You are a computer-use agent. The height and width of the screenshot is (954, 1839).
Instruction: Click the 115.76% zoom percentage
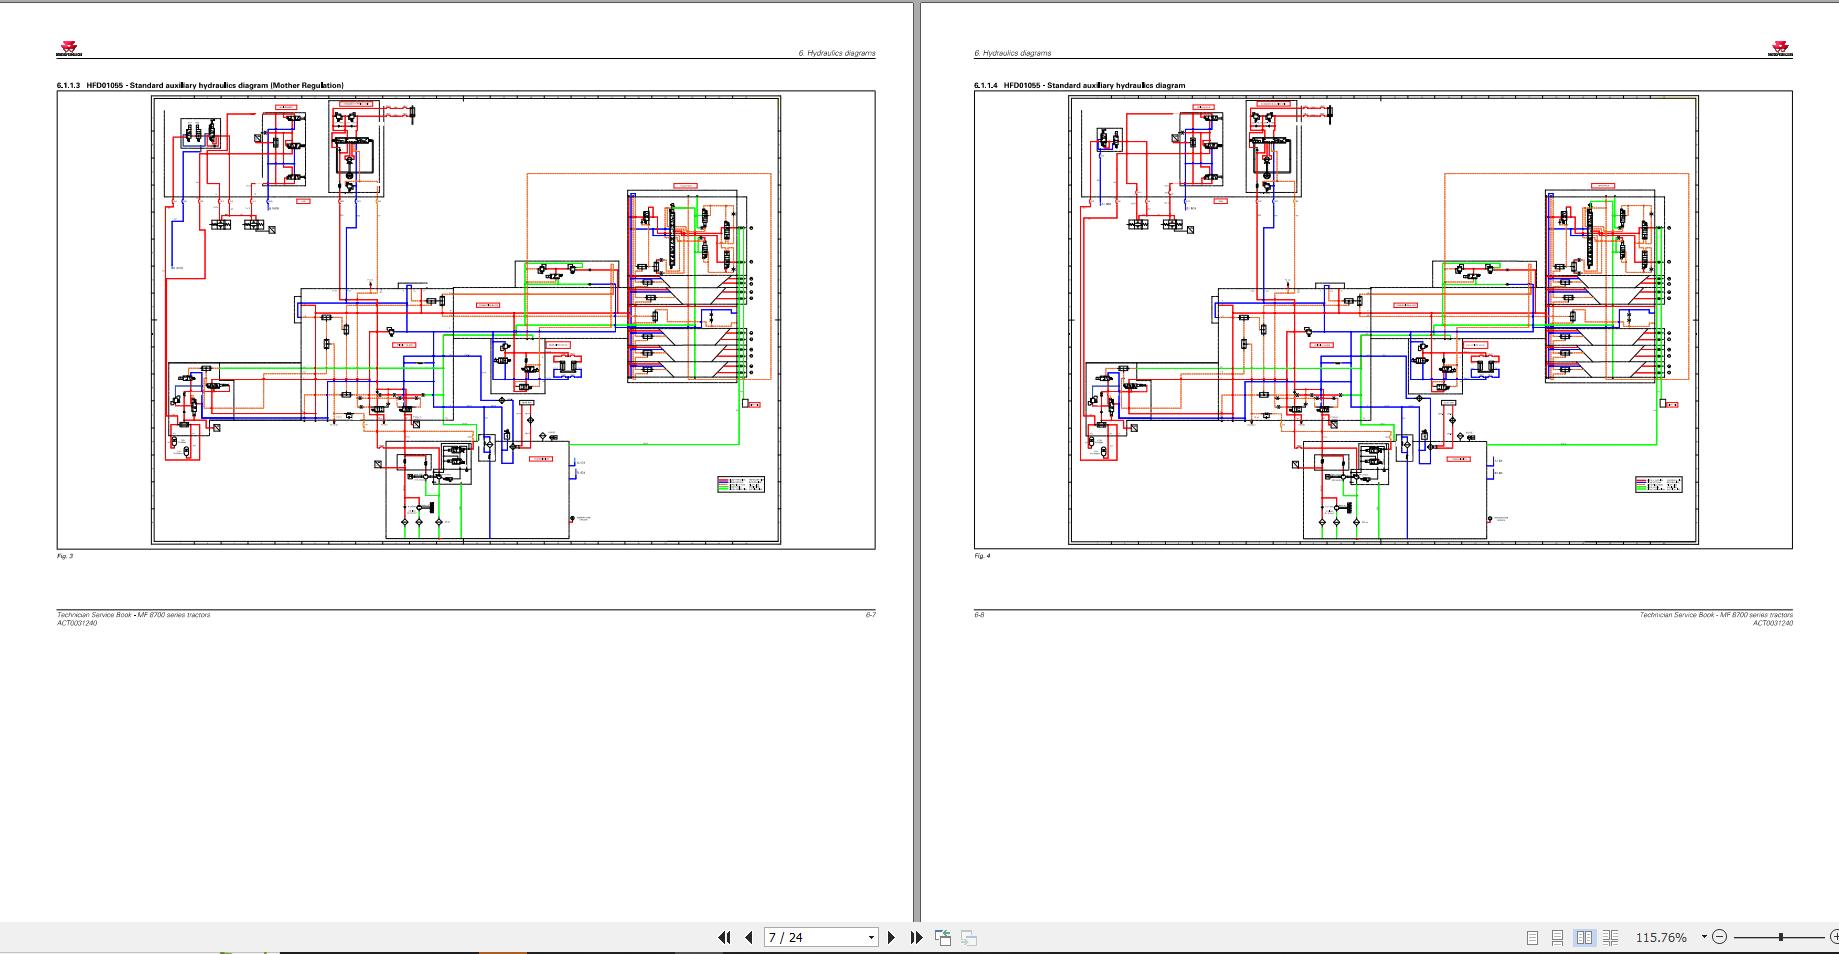click(1661, 937)
